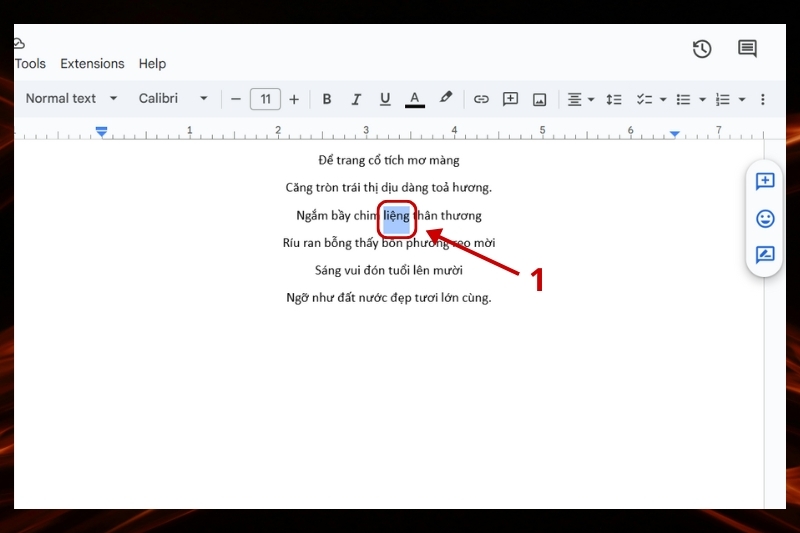Click the word "thương" in the third line

click(x=461, y=216)
